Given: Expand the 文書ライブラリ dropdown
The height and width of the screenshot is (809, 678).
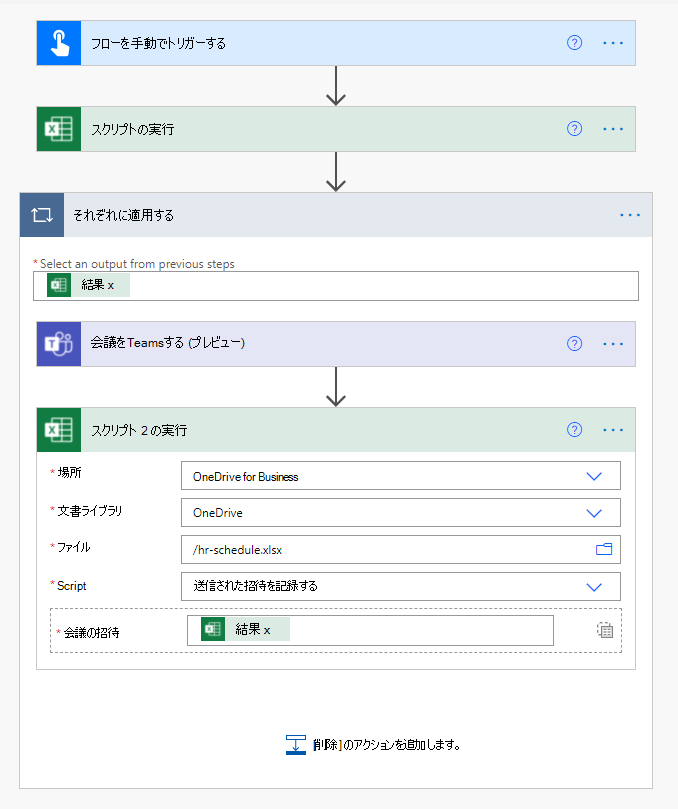Looking at the screenshot, I should (x=595, y=512).
